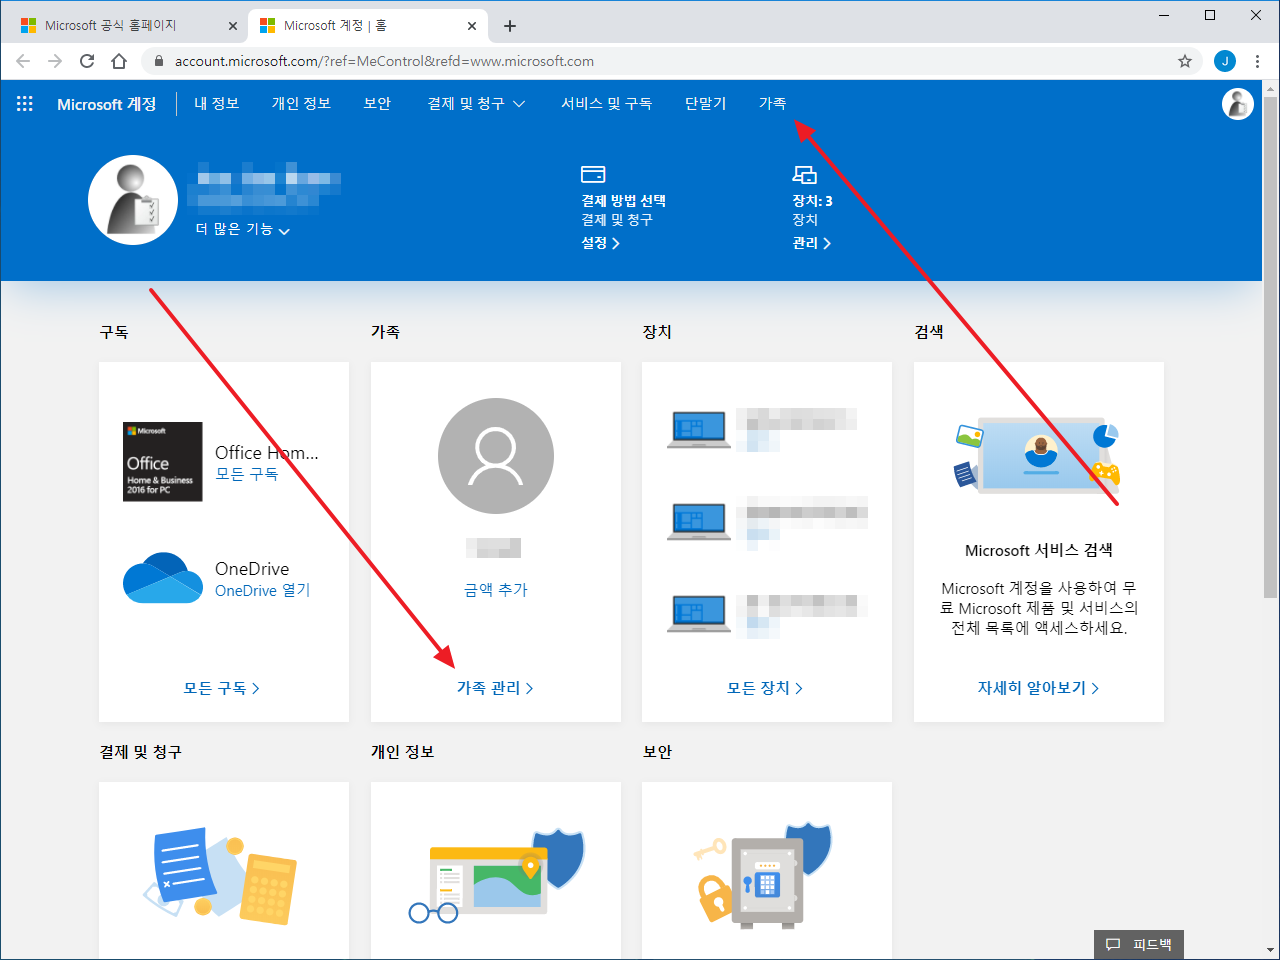
Task: Click the 결제 방법 선택 heading
Action: tap(624, 201)
